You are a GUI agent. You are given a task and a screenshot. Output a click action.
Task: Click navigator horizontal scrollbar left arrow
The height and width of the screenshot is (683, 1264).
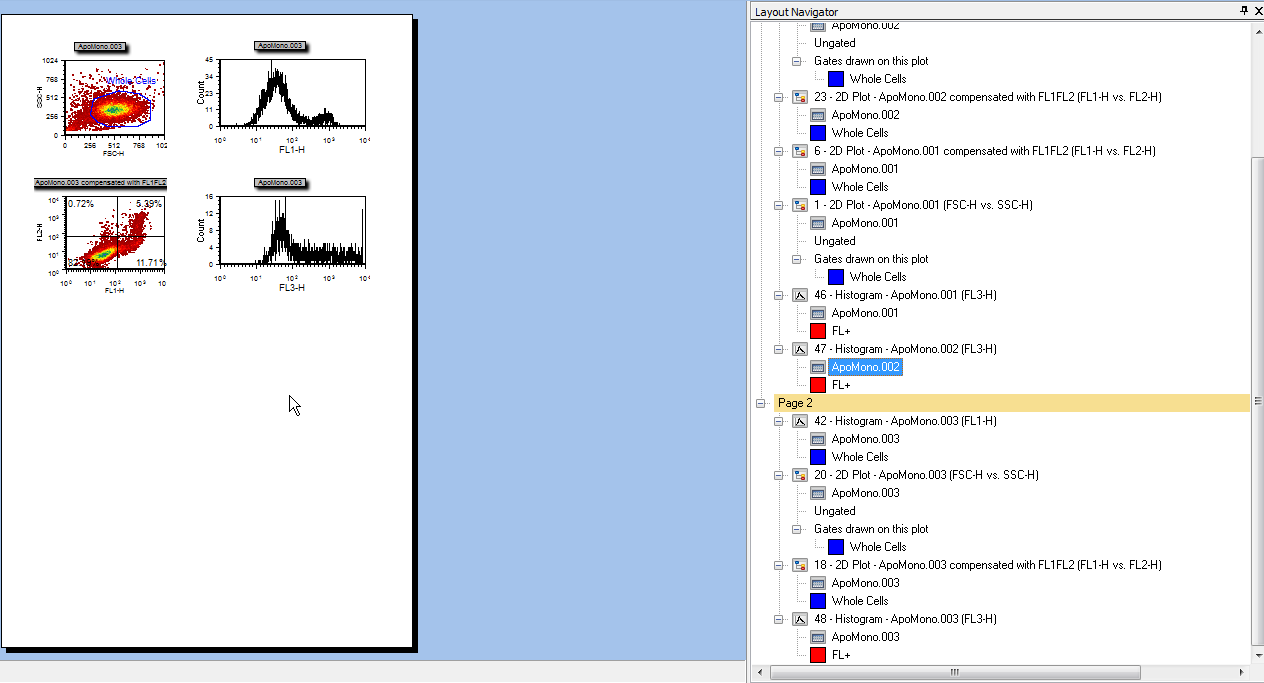coord(759,672)
